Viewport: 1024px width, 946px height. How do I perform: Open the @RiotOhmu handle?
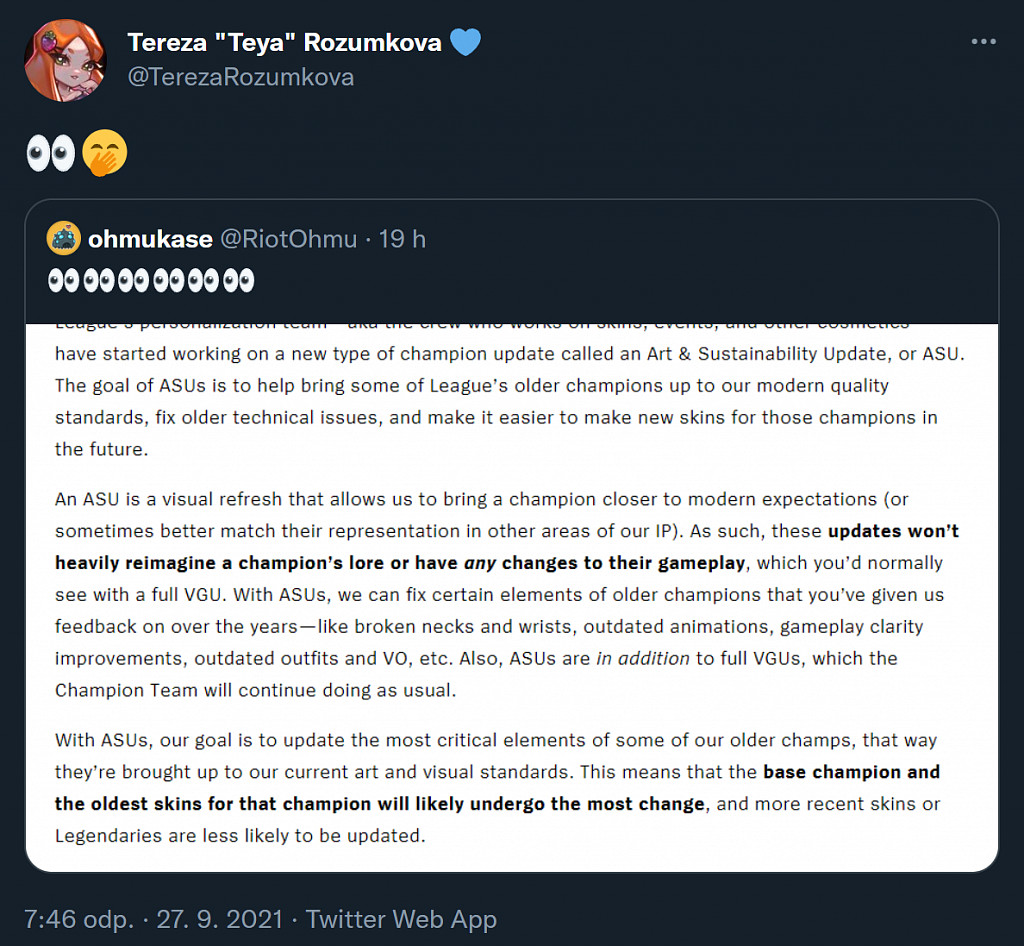pos(288,239)
